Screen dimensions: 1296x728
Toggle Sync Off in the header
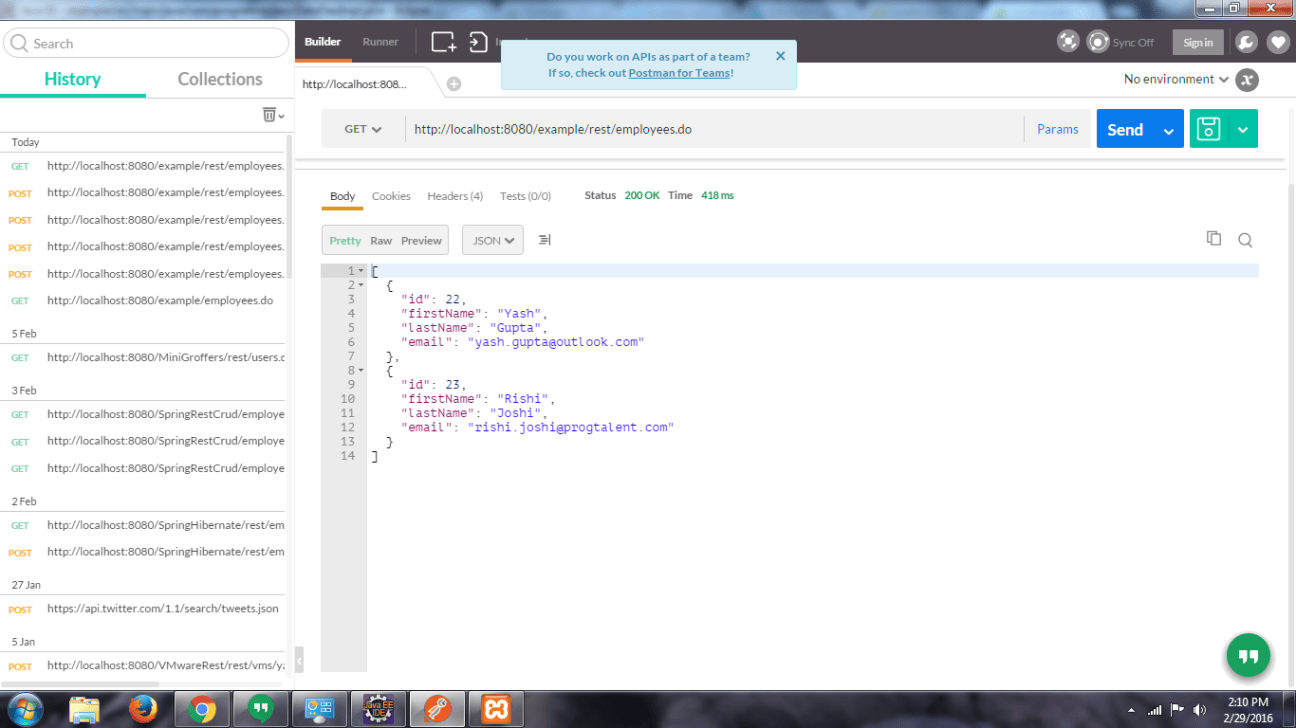(x=1121, y=42)
